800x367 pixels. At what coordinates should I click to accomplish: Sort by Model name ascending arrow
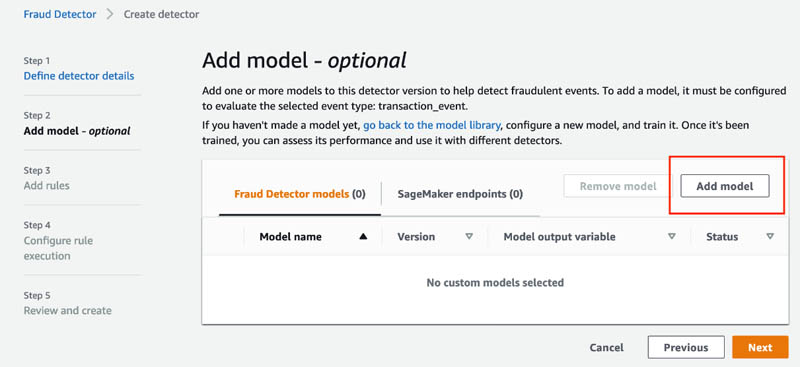363,236
